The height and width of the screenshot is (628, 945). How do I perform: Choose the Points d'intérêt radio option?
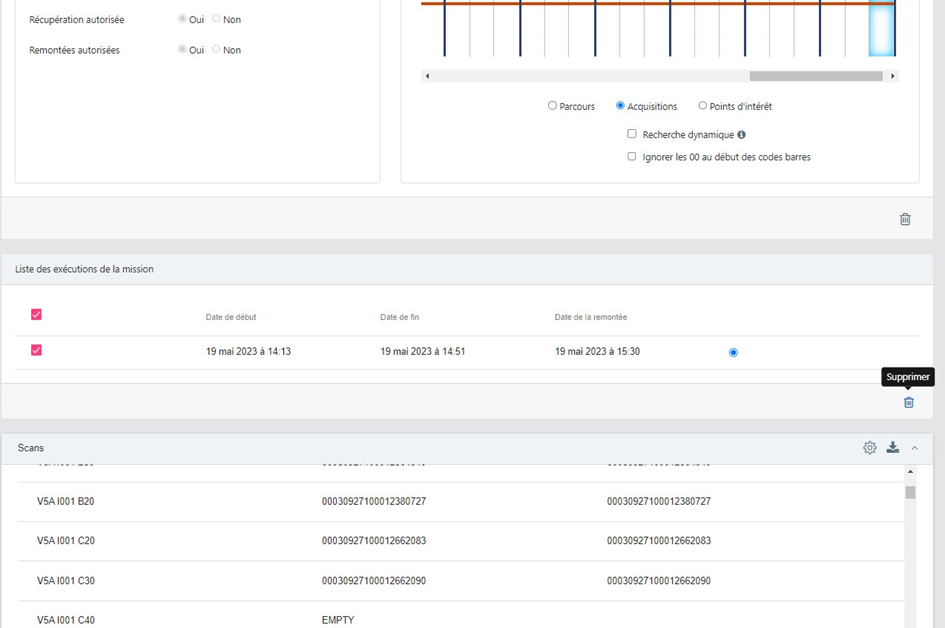coord(702,105)
